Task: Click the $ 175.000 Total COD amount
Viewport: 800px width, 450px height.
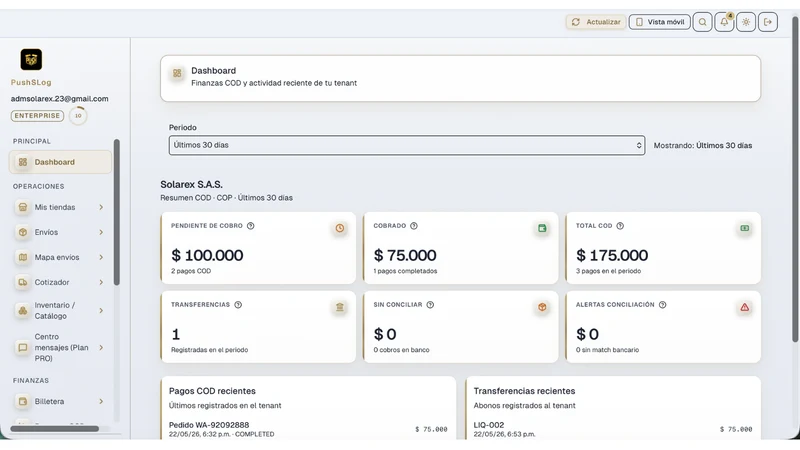Action: coord(612,255)
